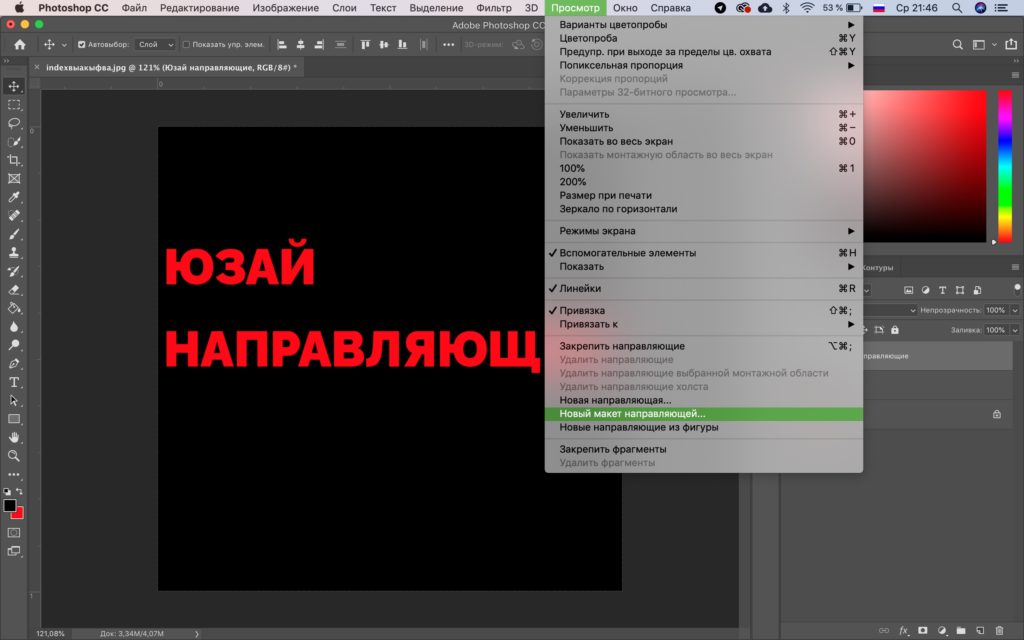Click the Home icon in options bar

[x=20, y=45]
